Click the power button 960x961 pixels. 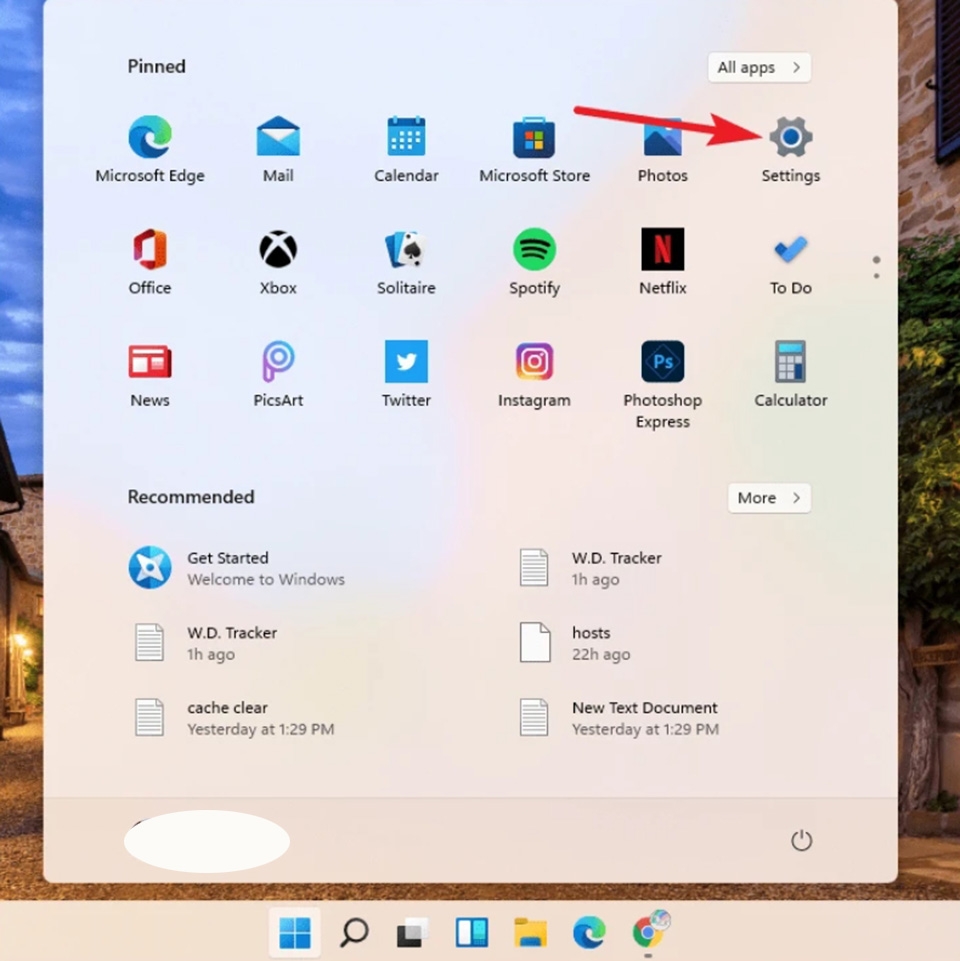pyautogui.click(x=802, y=841)
